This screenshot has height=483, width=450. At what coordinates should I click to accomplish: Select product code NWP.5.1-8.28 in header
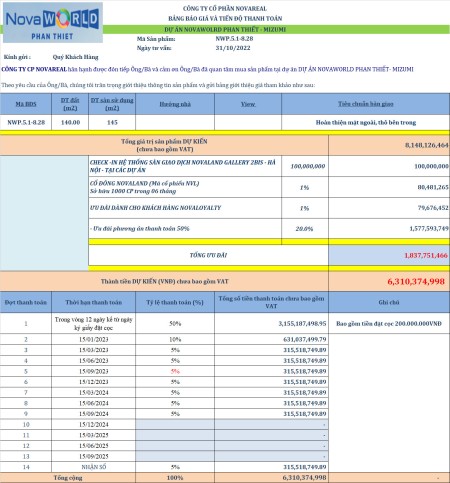(234, 38)
